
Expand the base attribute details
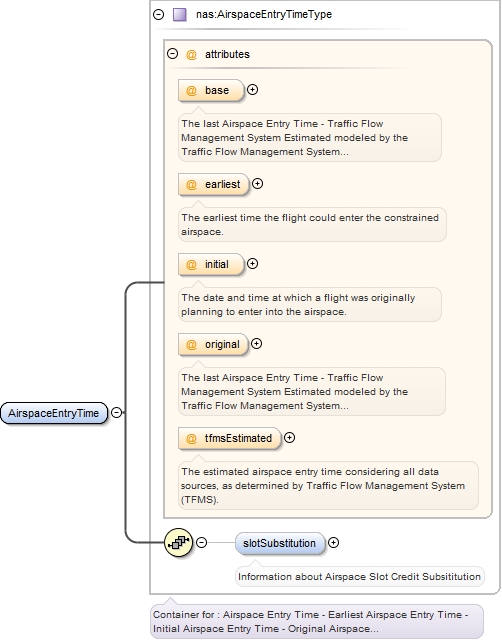(x=253, y=90)
